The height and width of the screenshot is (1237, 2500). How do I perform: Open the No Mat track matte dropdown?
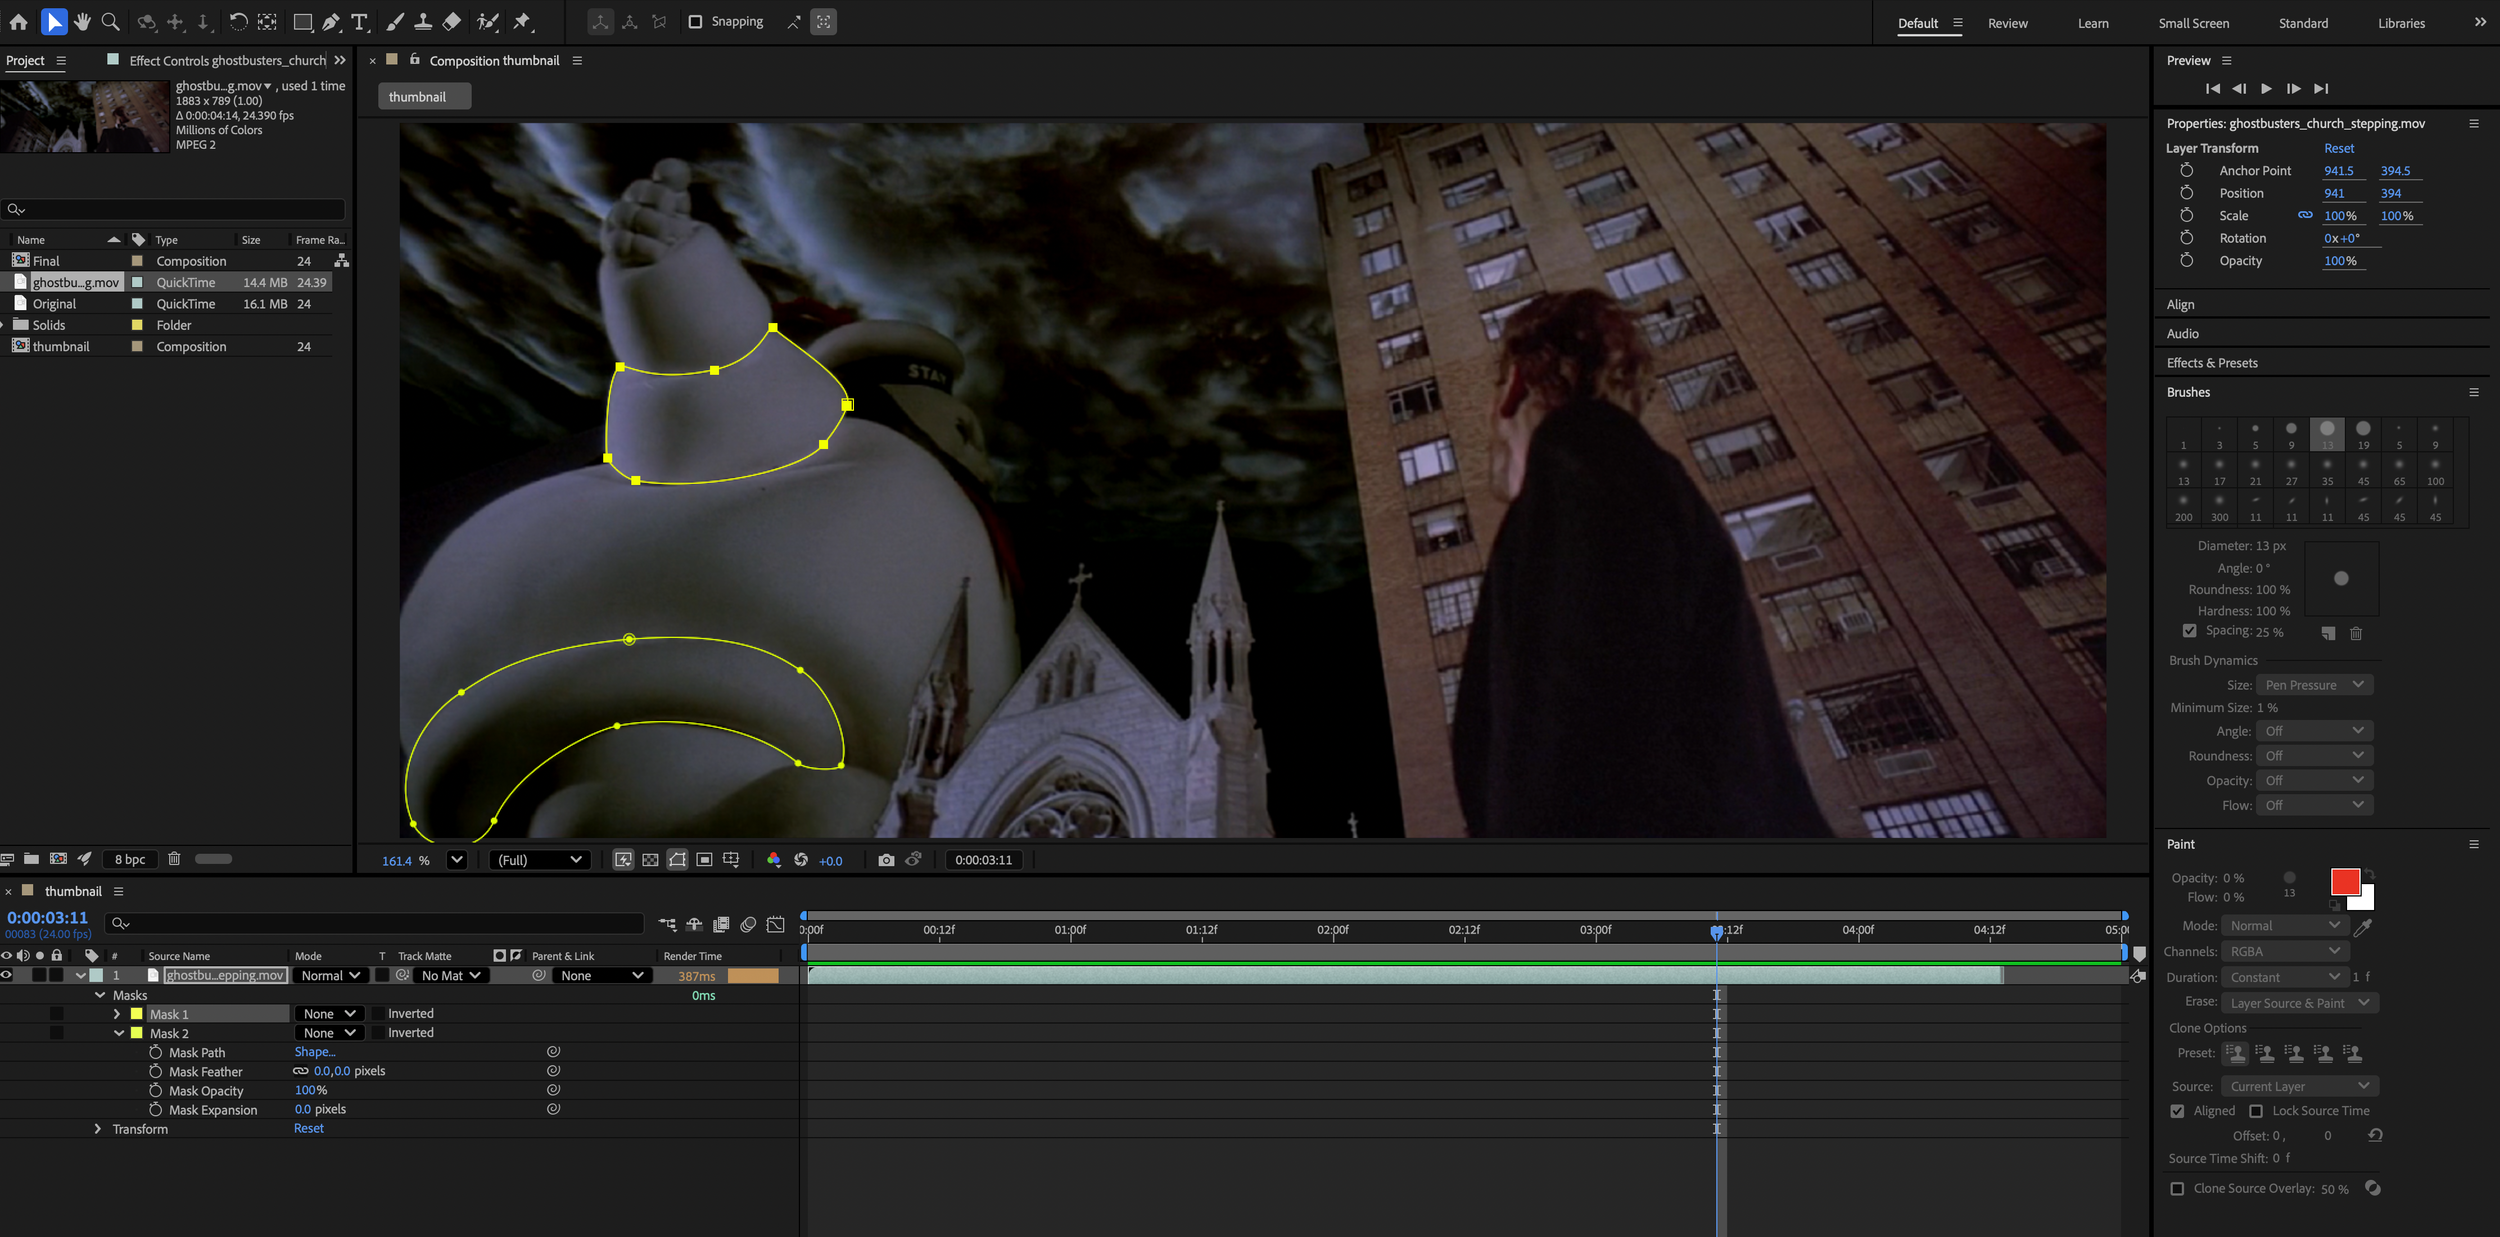click(451, 976)
